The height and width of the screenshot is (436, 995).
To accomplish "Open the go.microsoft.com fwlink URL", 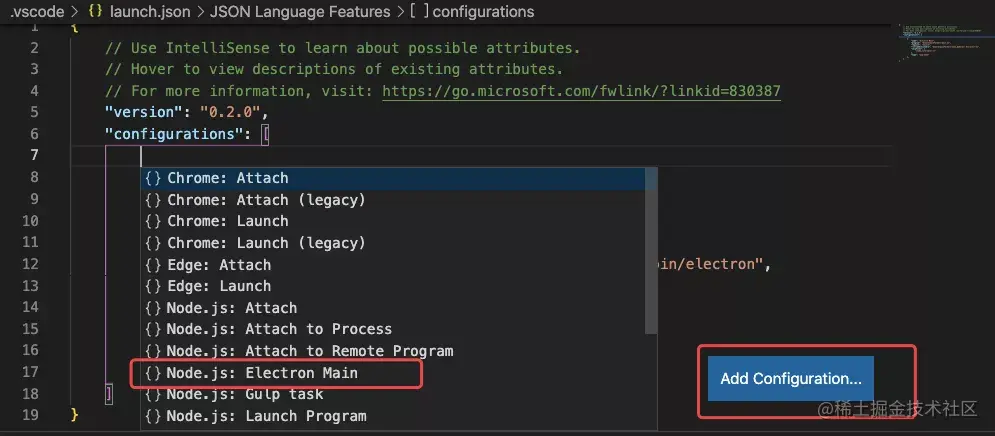I will [x=581, y=91].
